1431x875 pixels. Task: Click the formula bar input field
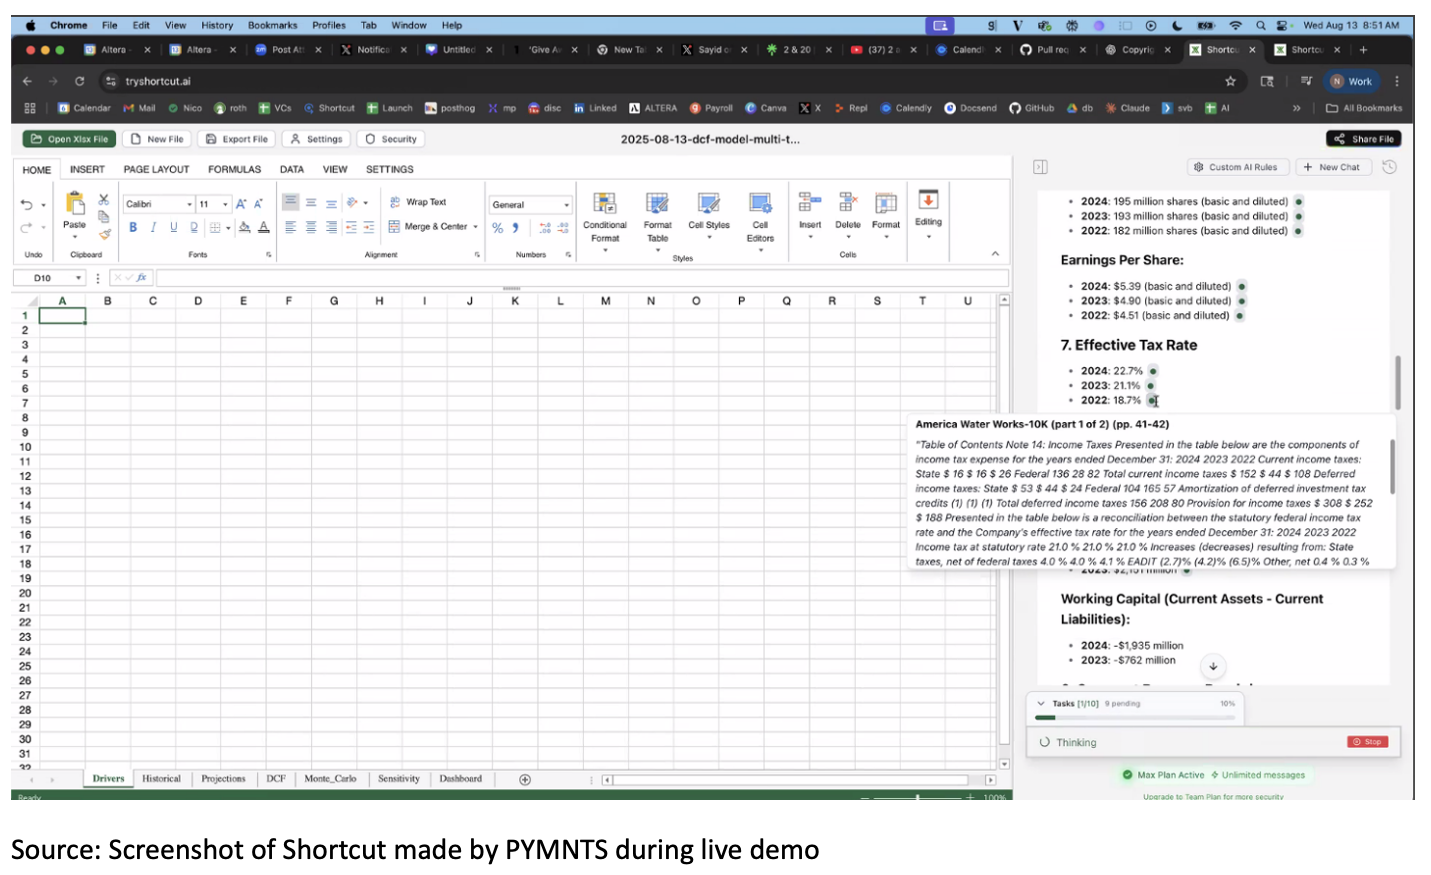[x=580, y=278]
